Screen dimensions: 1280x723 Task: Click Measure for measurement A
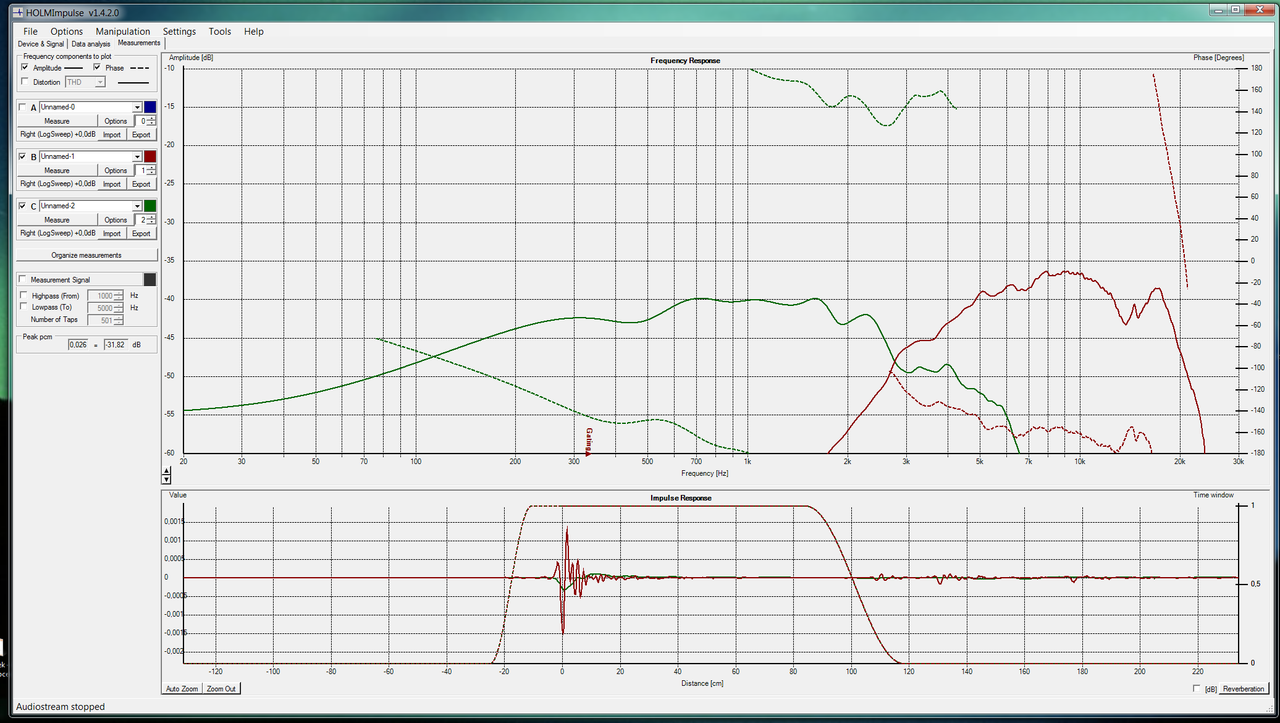click(57, 121)
